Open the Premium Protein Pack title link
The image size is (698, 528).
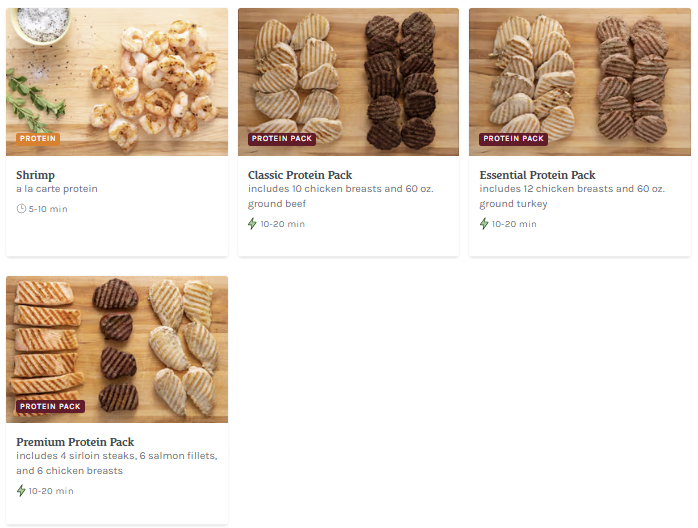75,442
